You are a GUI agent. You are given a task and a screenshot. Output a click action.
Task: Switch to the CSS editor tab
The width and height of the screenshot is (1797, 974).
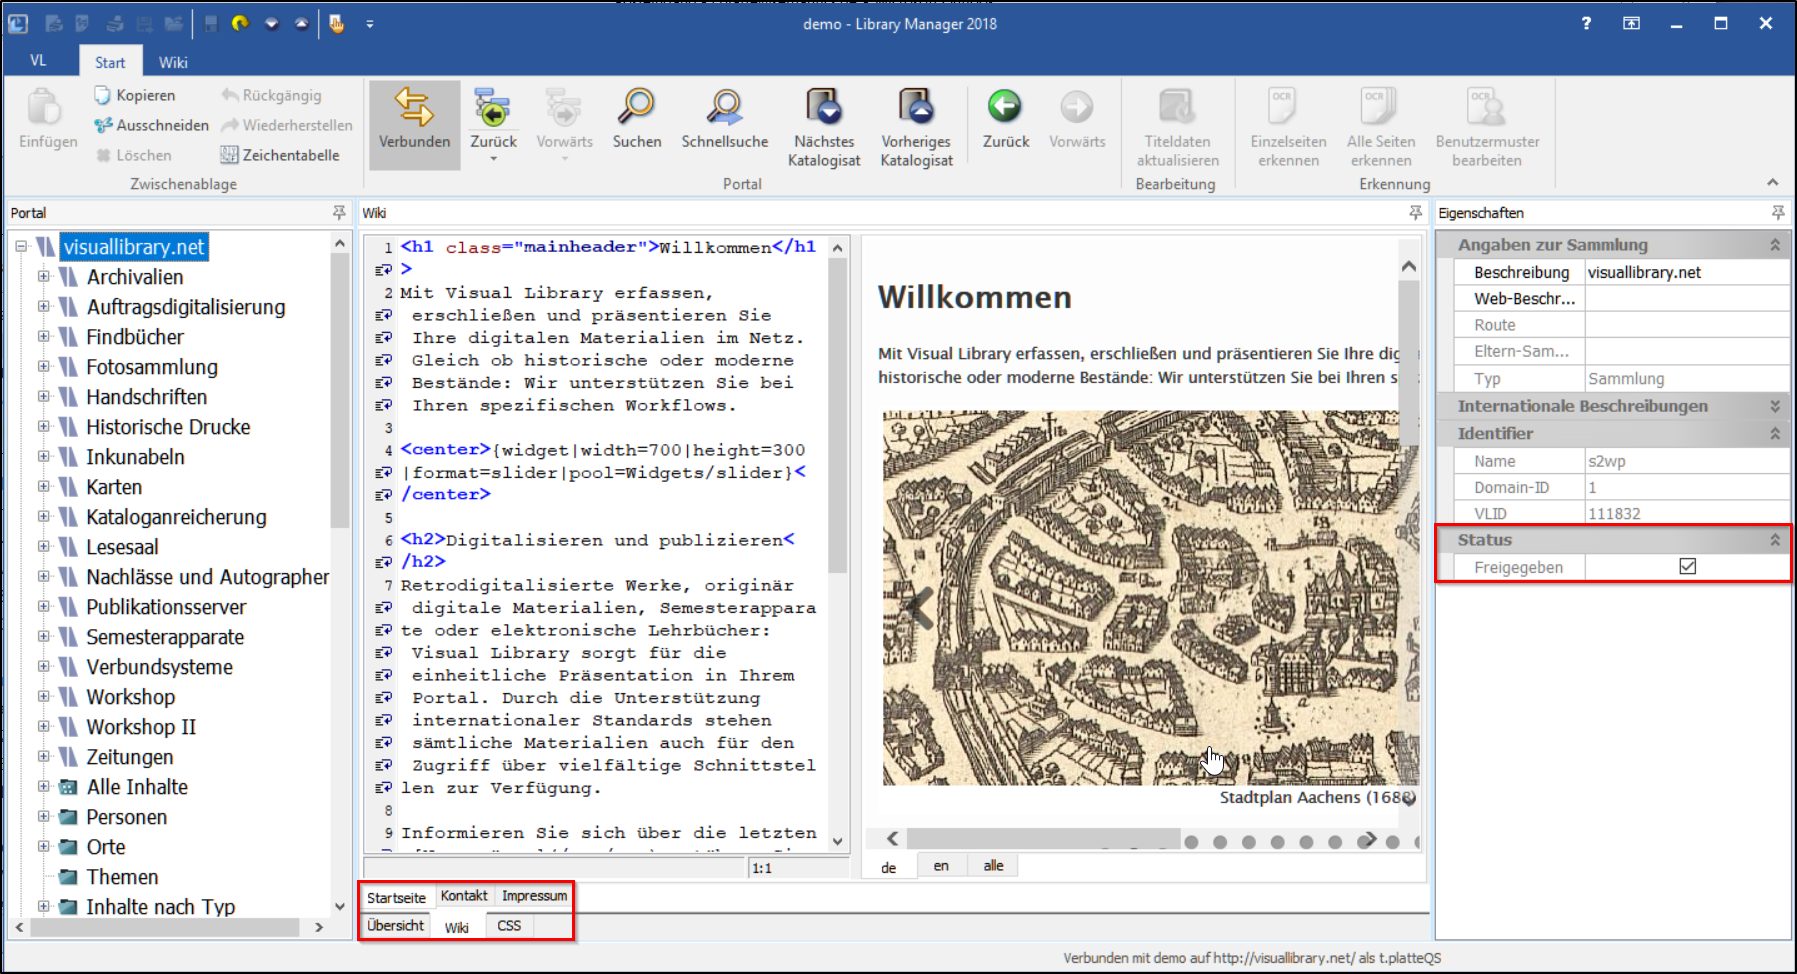[x=509, y=926]
